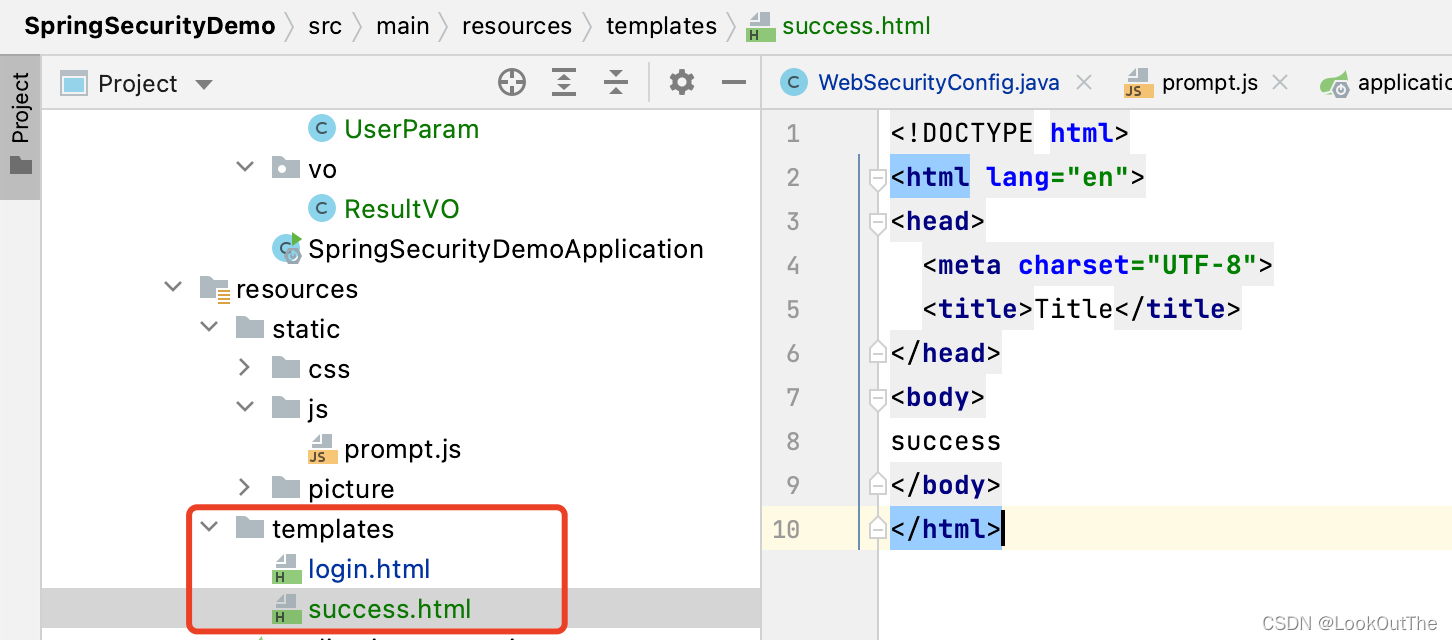Switch to the application properties tab
Viewport: 1452px width, 640px height.
(1386, 83)
